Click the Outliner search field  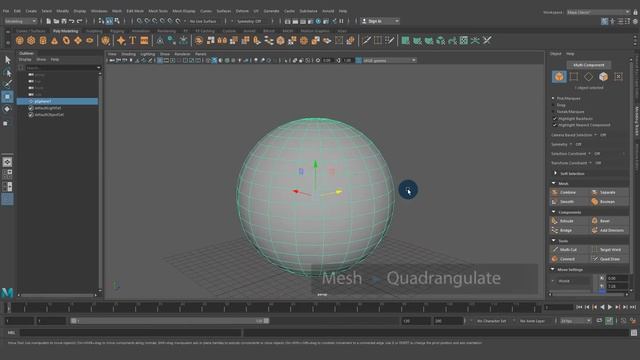point(62,68)
